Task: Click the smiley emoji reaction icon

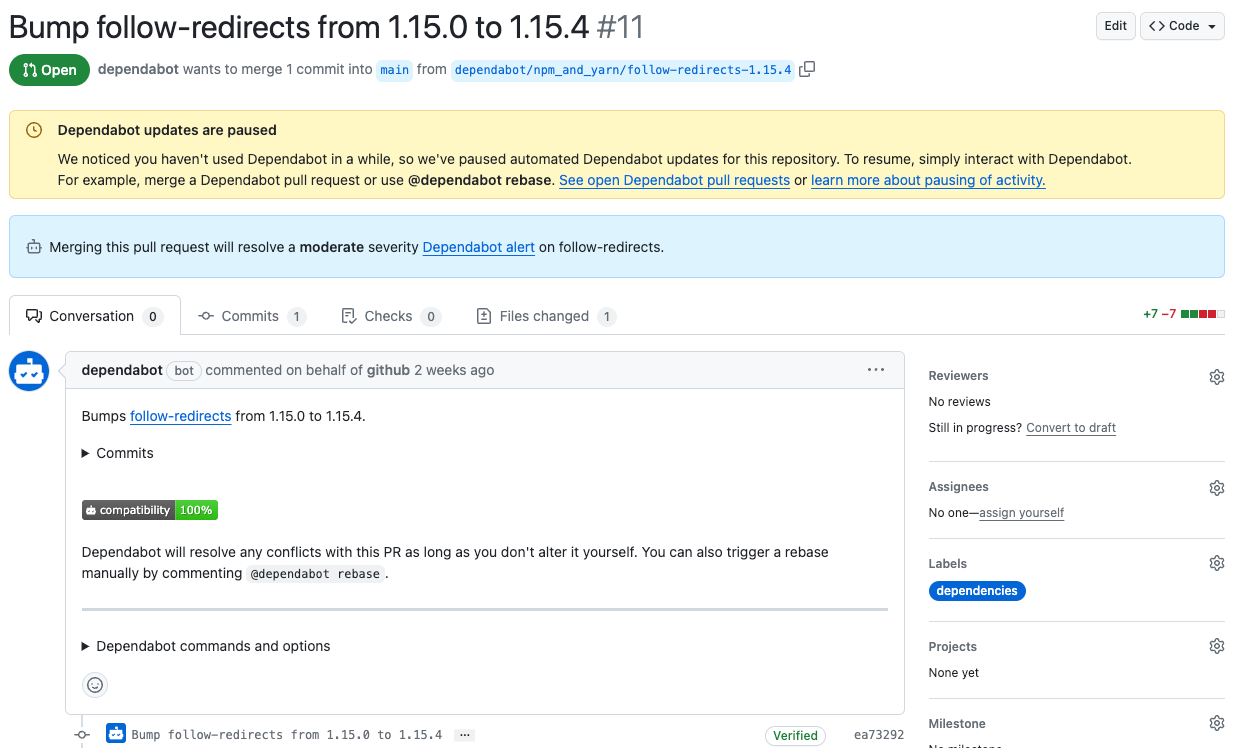Action: 95,685
